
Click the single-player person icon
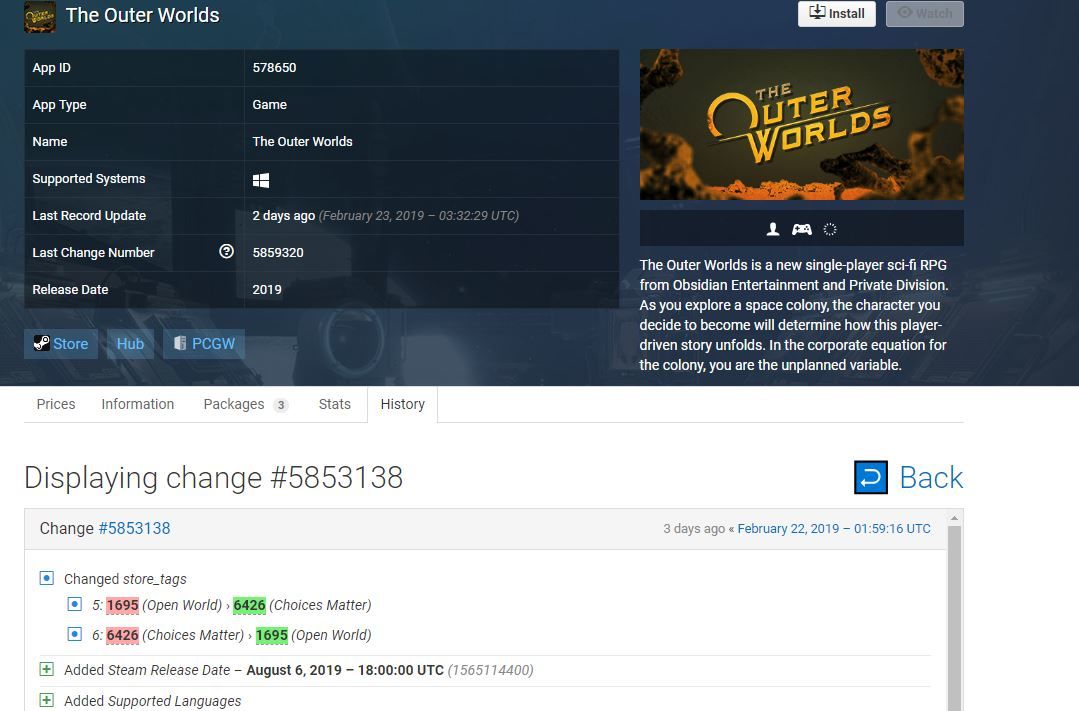pos(773,229)
